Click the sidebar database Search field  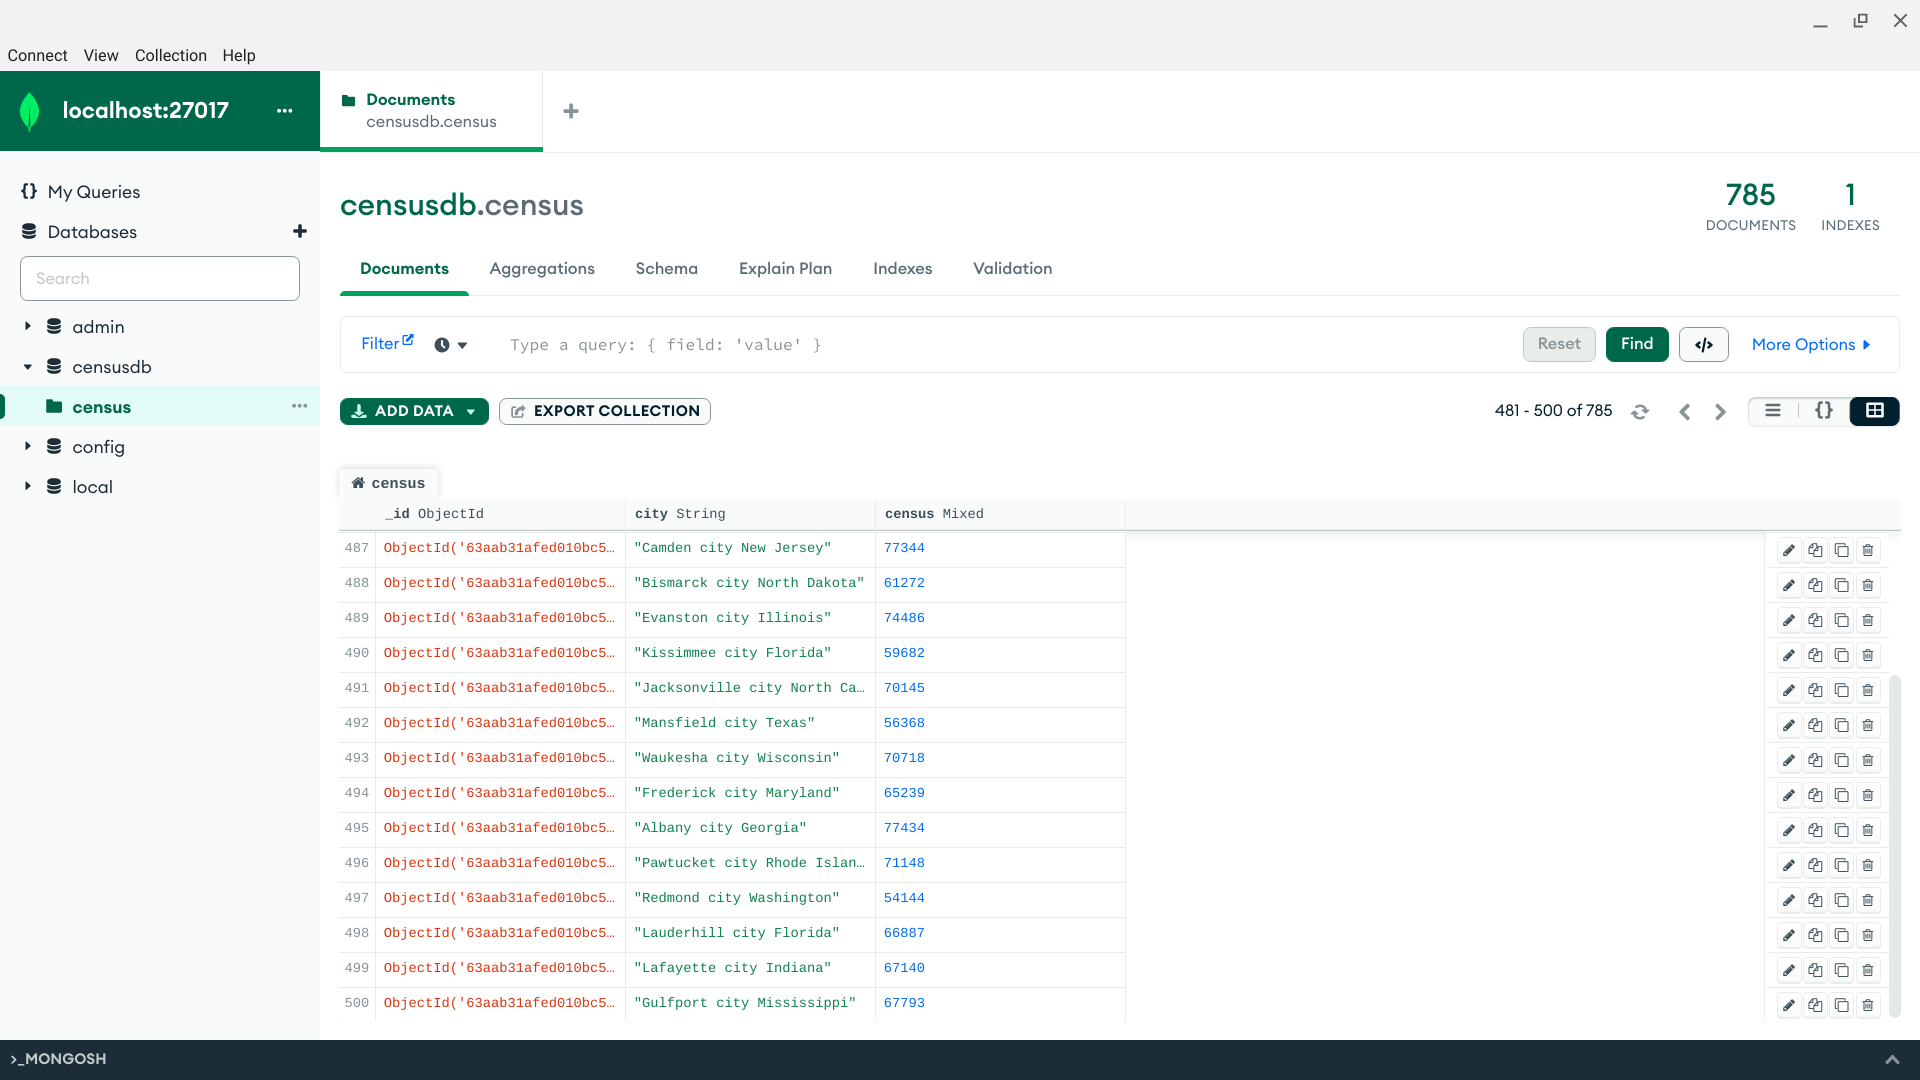coord(160,278)
